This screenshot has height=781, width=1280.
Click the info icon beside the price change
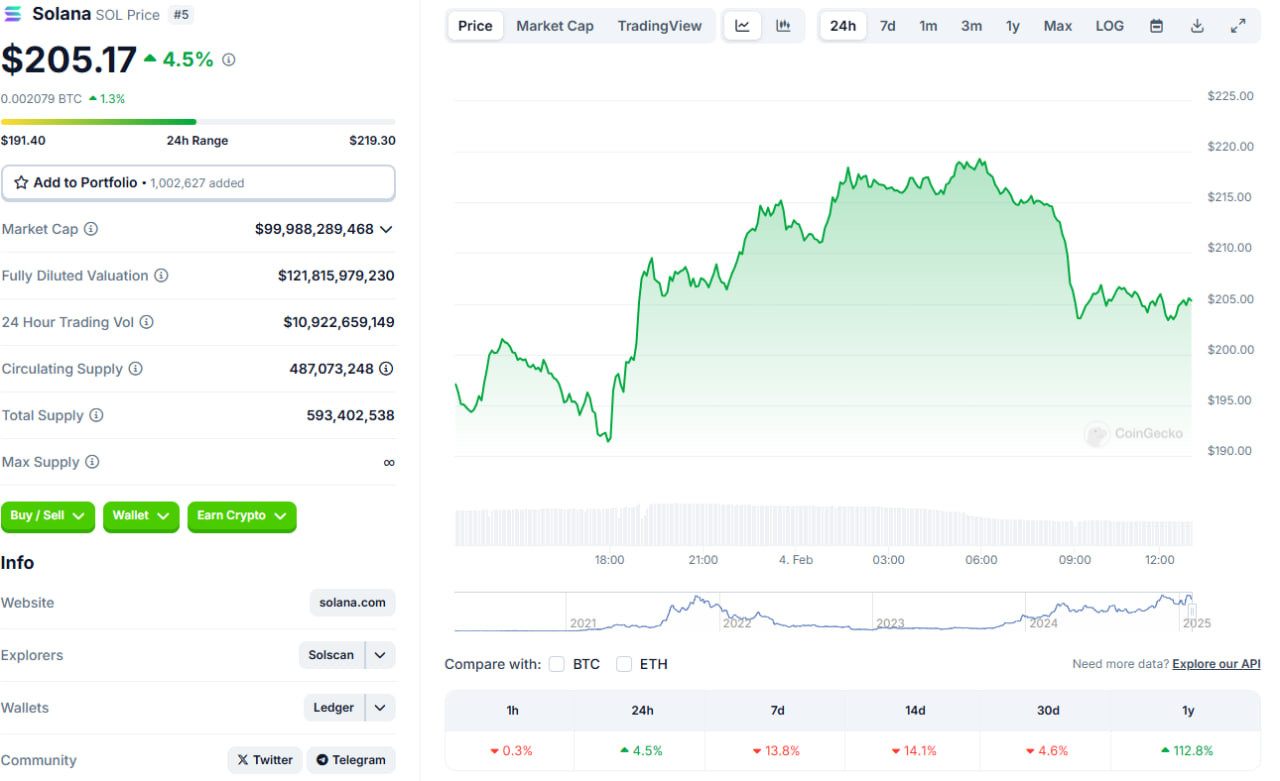click(x=229, y=60)
